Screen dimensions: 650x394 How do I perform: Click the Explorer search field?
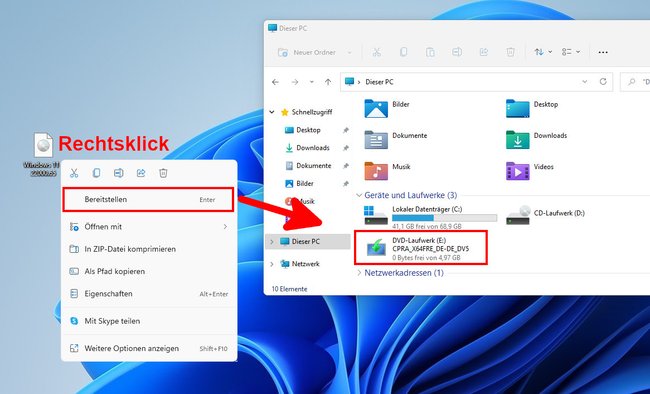[635, 82]
